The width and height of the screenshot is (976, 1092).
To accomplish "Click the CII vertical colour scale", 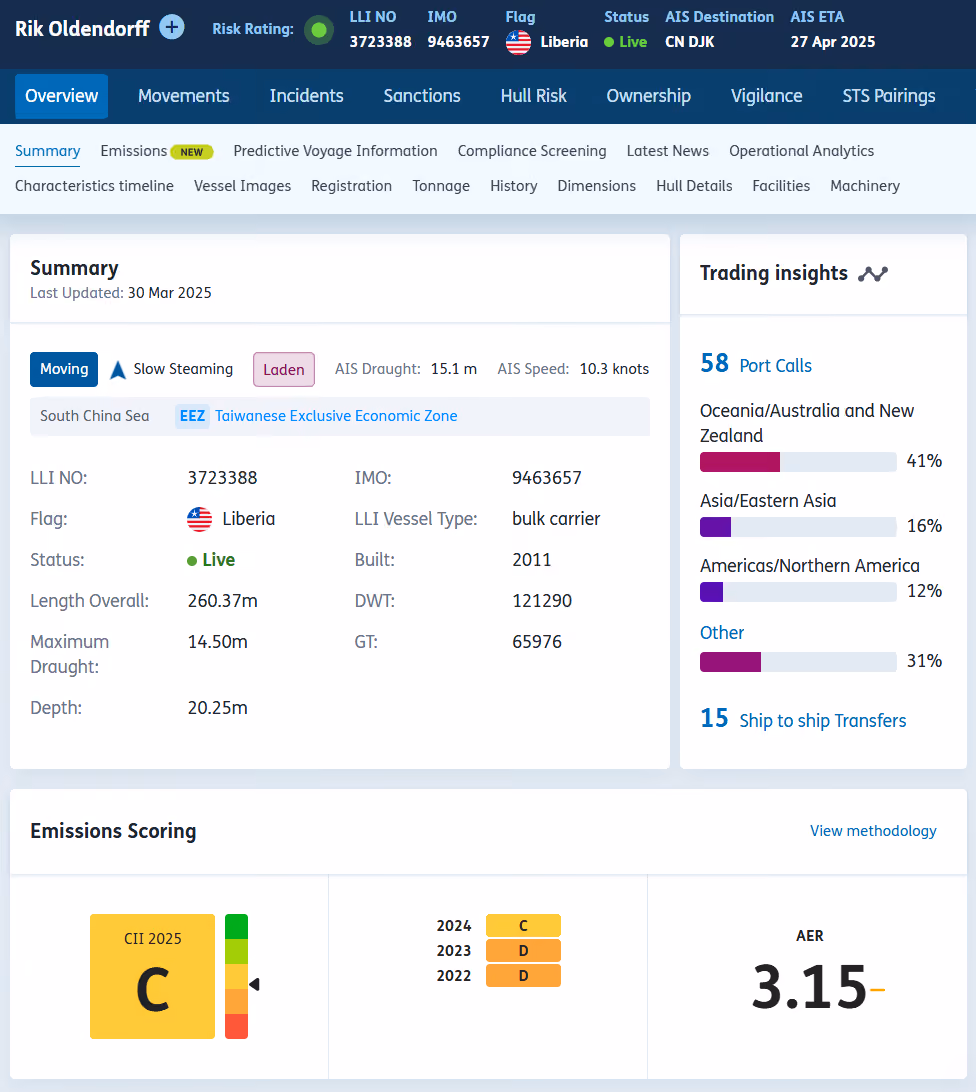I will [237, 976].
